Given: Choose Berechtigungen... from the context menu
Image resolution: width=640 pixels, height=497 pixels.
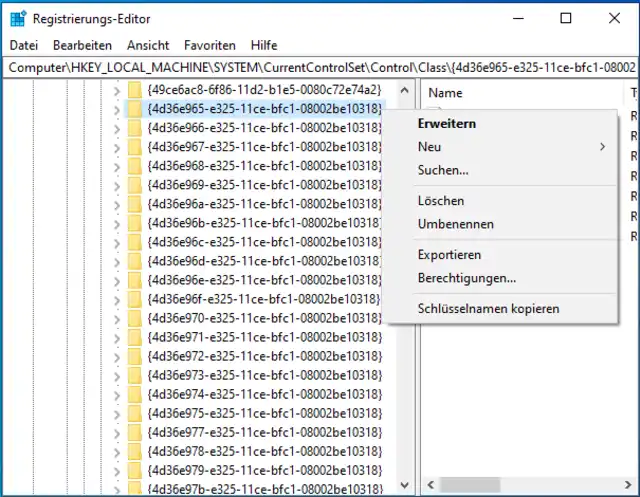Looking at the screenshot, I should 467,278.
